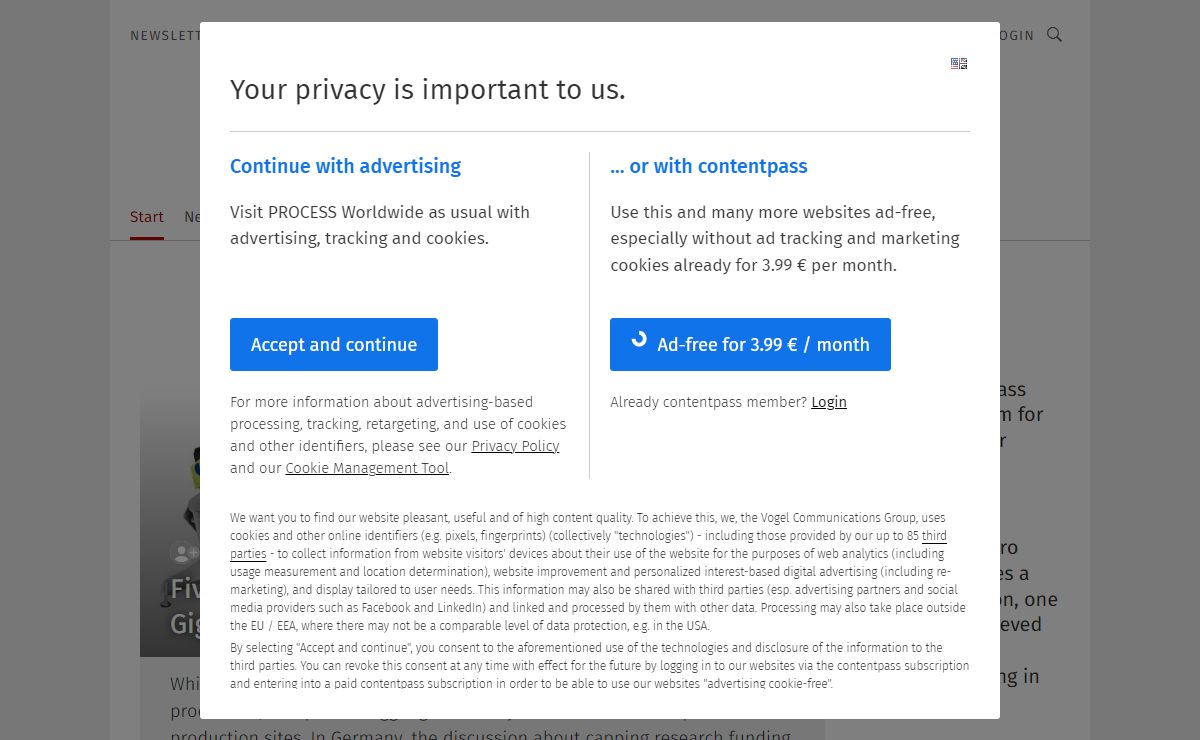Click the add-user icon on article image
This screenshot has width=1200, height=740.
pos(184,552)
